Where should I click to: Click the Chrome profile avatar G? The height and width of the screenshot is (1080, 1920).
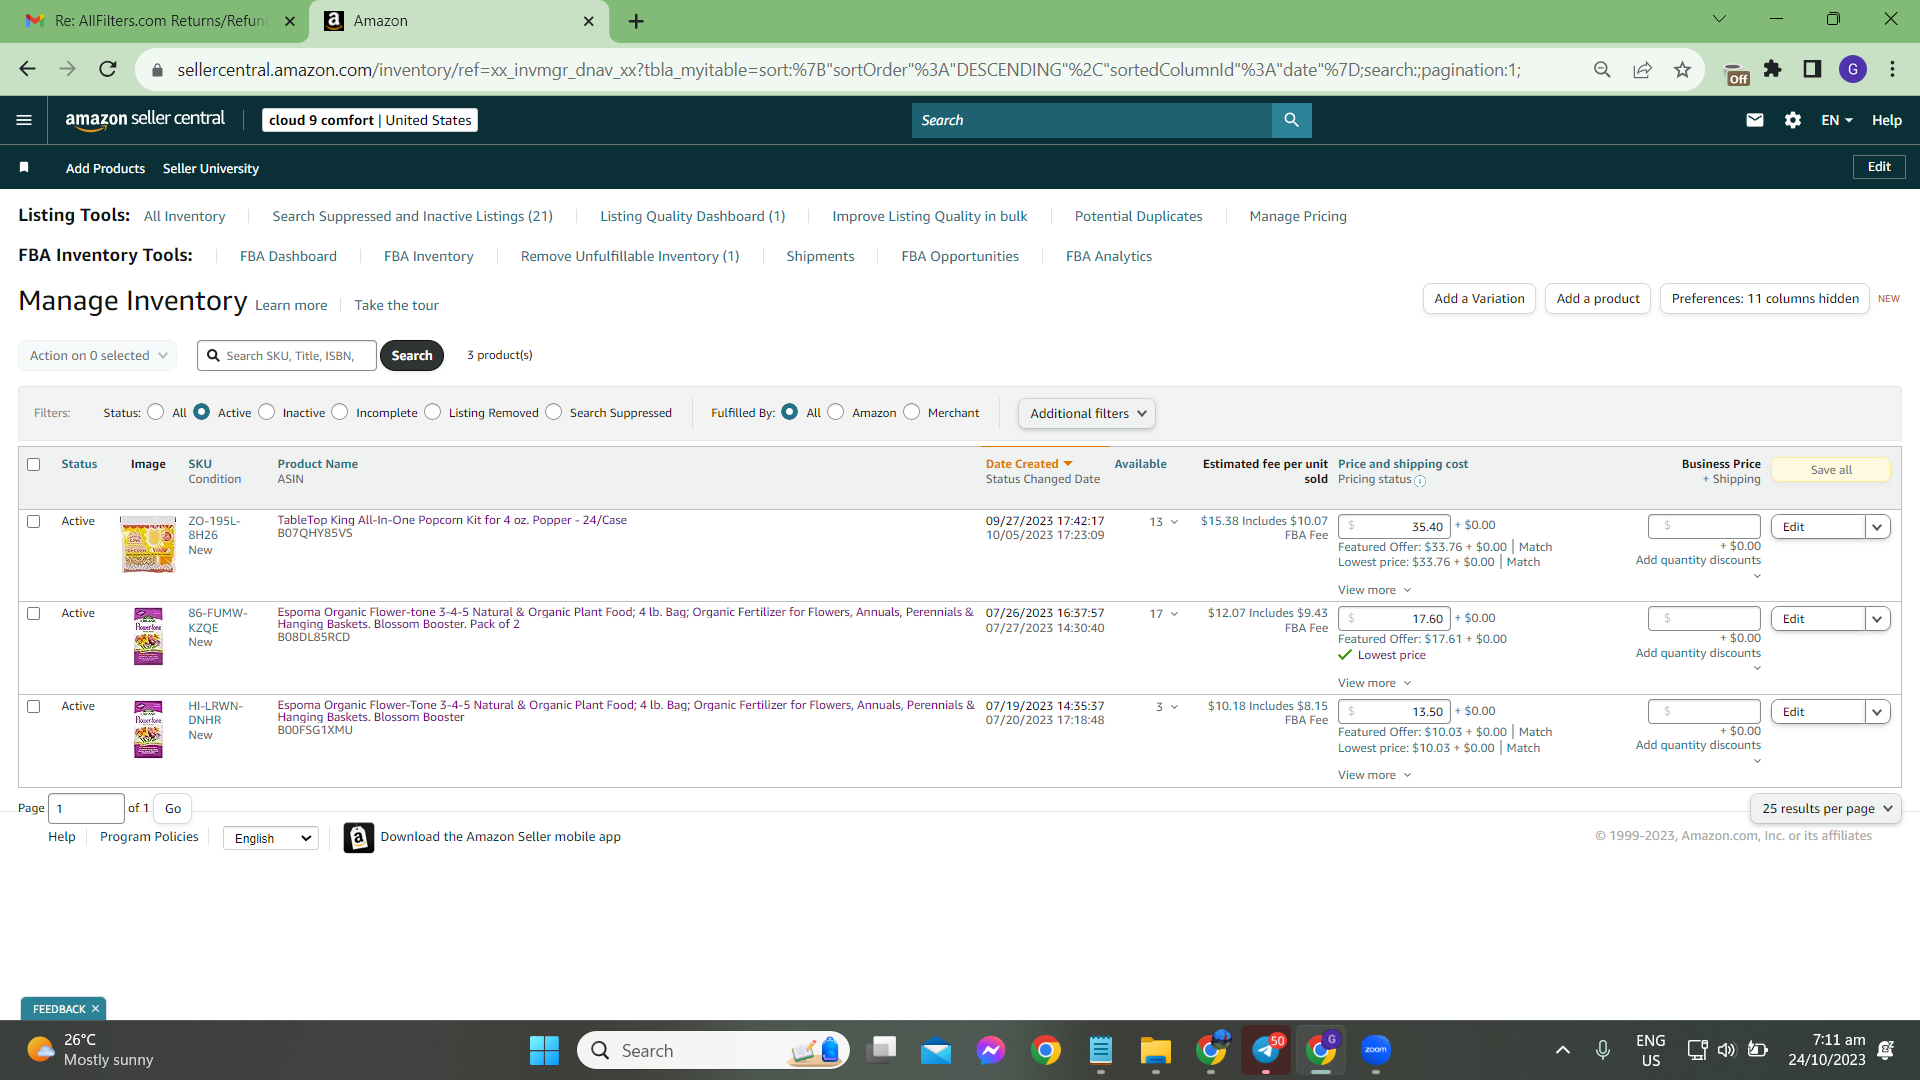click(1853, 69)
